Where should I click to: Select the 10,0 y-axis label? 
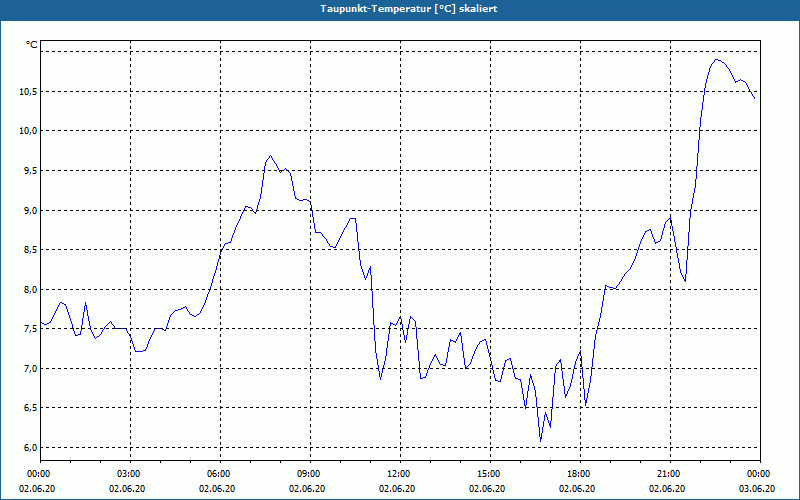coord(29,131)
